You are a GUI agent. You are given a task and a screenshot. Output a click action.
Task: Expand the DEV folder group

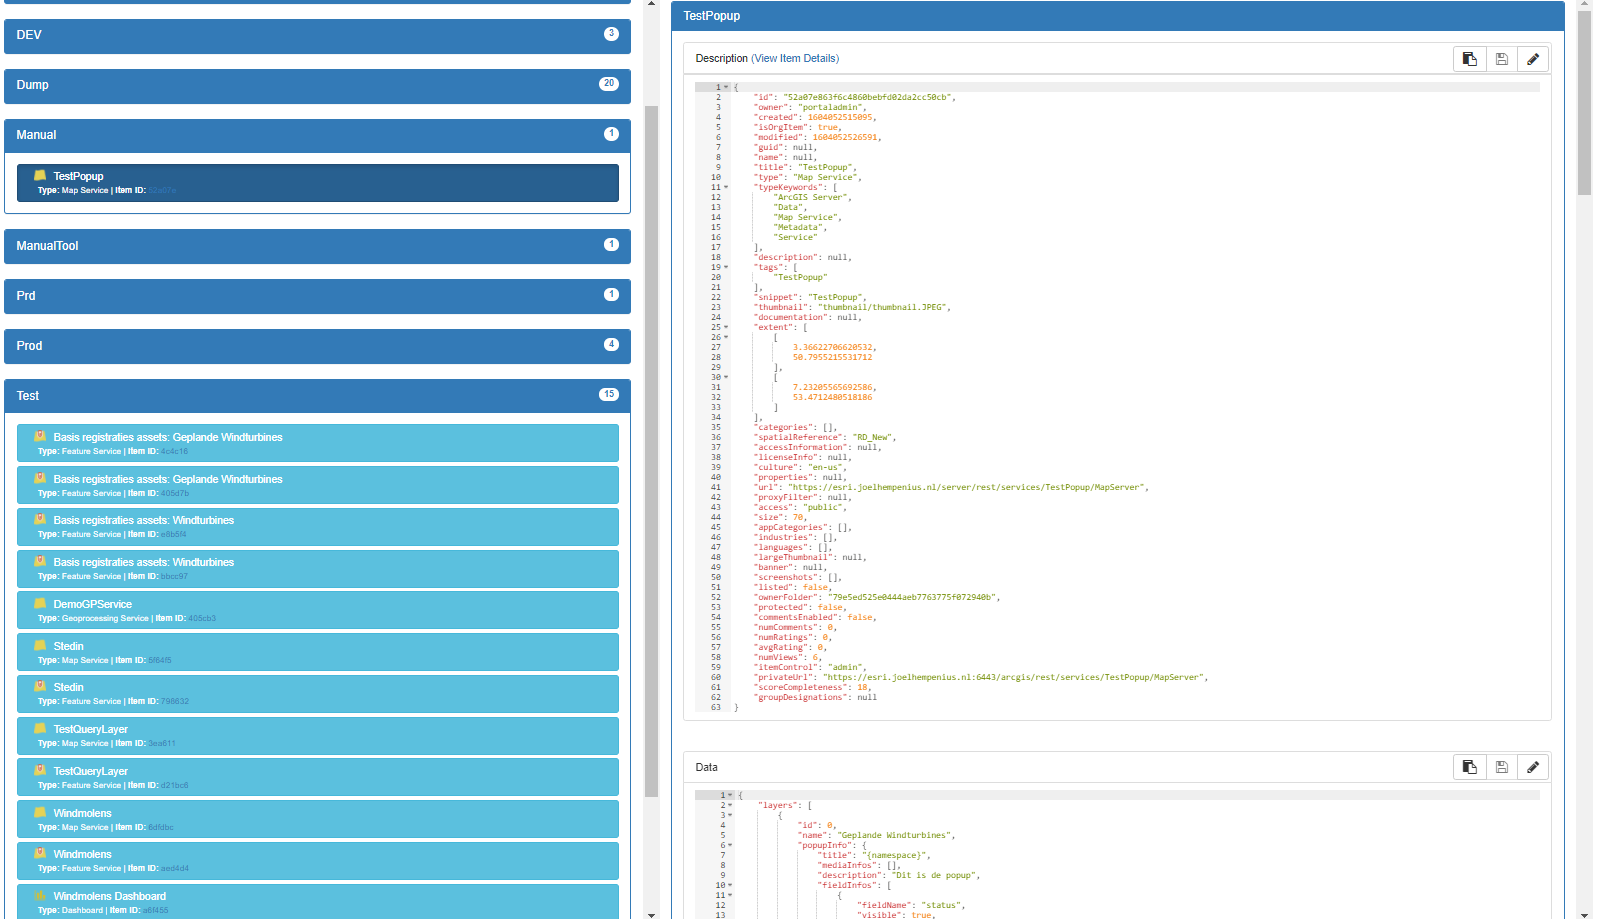pyautogui.click(x=317, y=35)
